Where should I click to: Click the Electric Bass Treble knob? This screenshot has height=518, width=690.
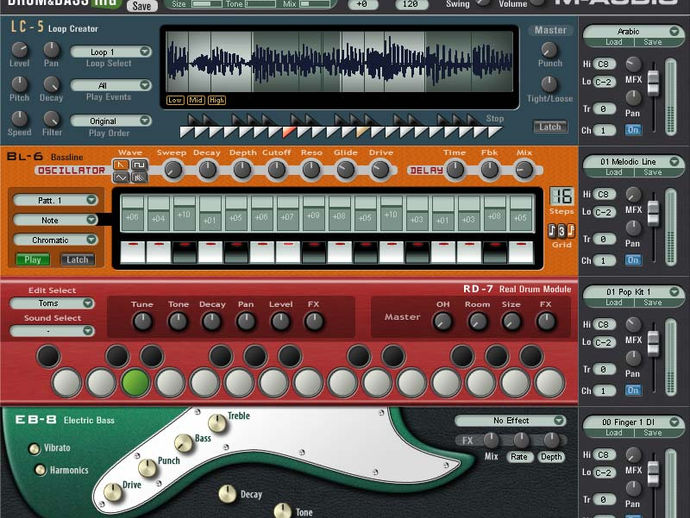point(217,423)
